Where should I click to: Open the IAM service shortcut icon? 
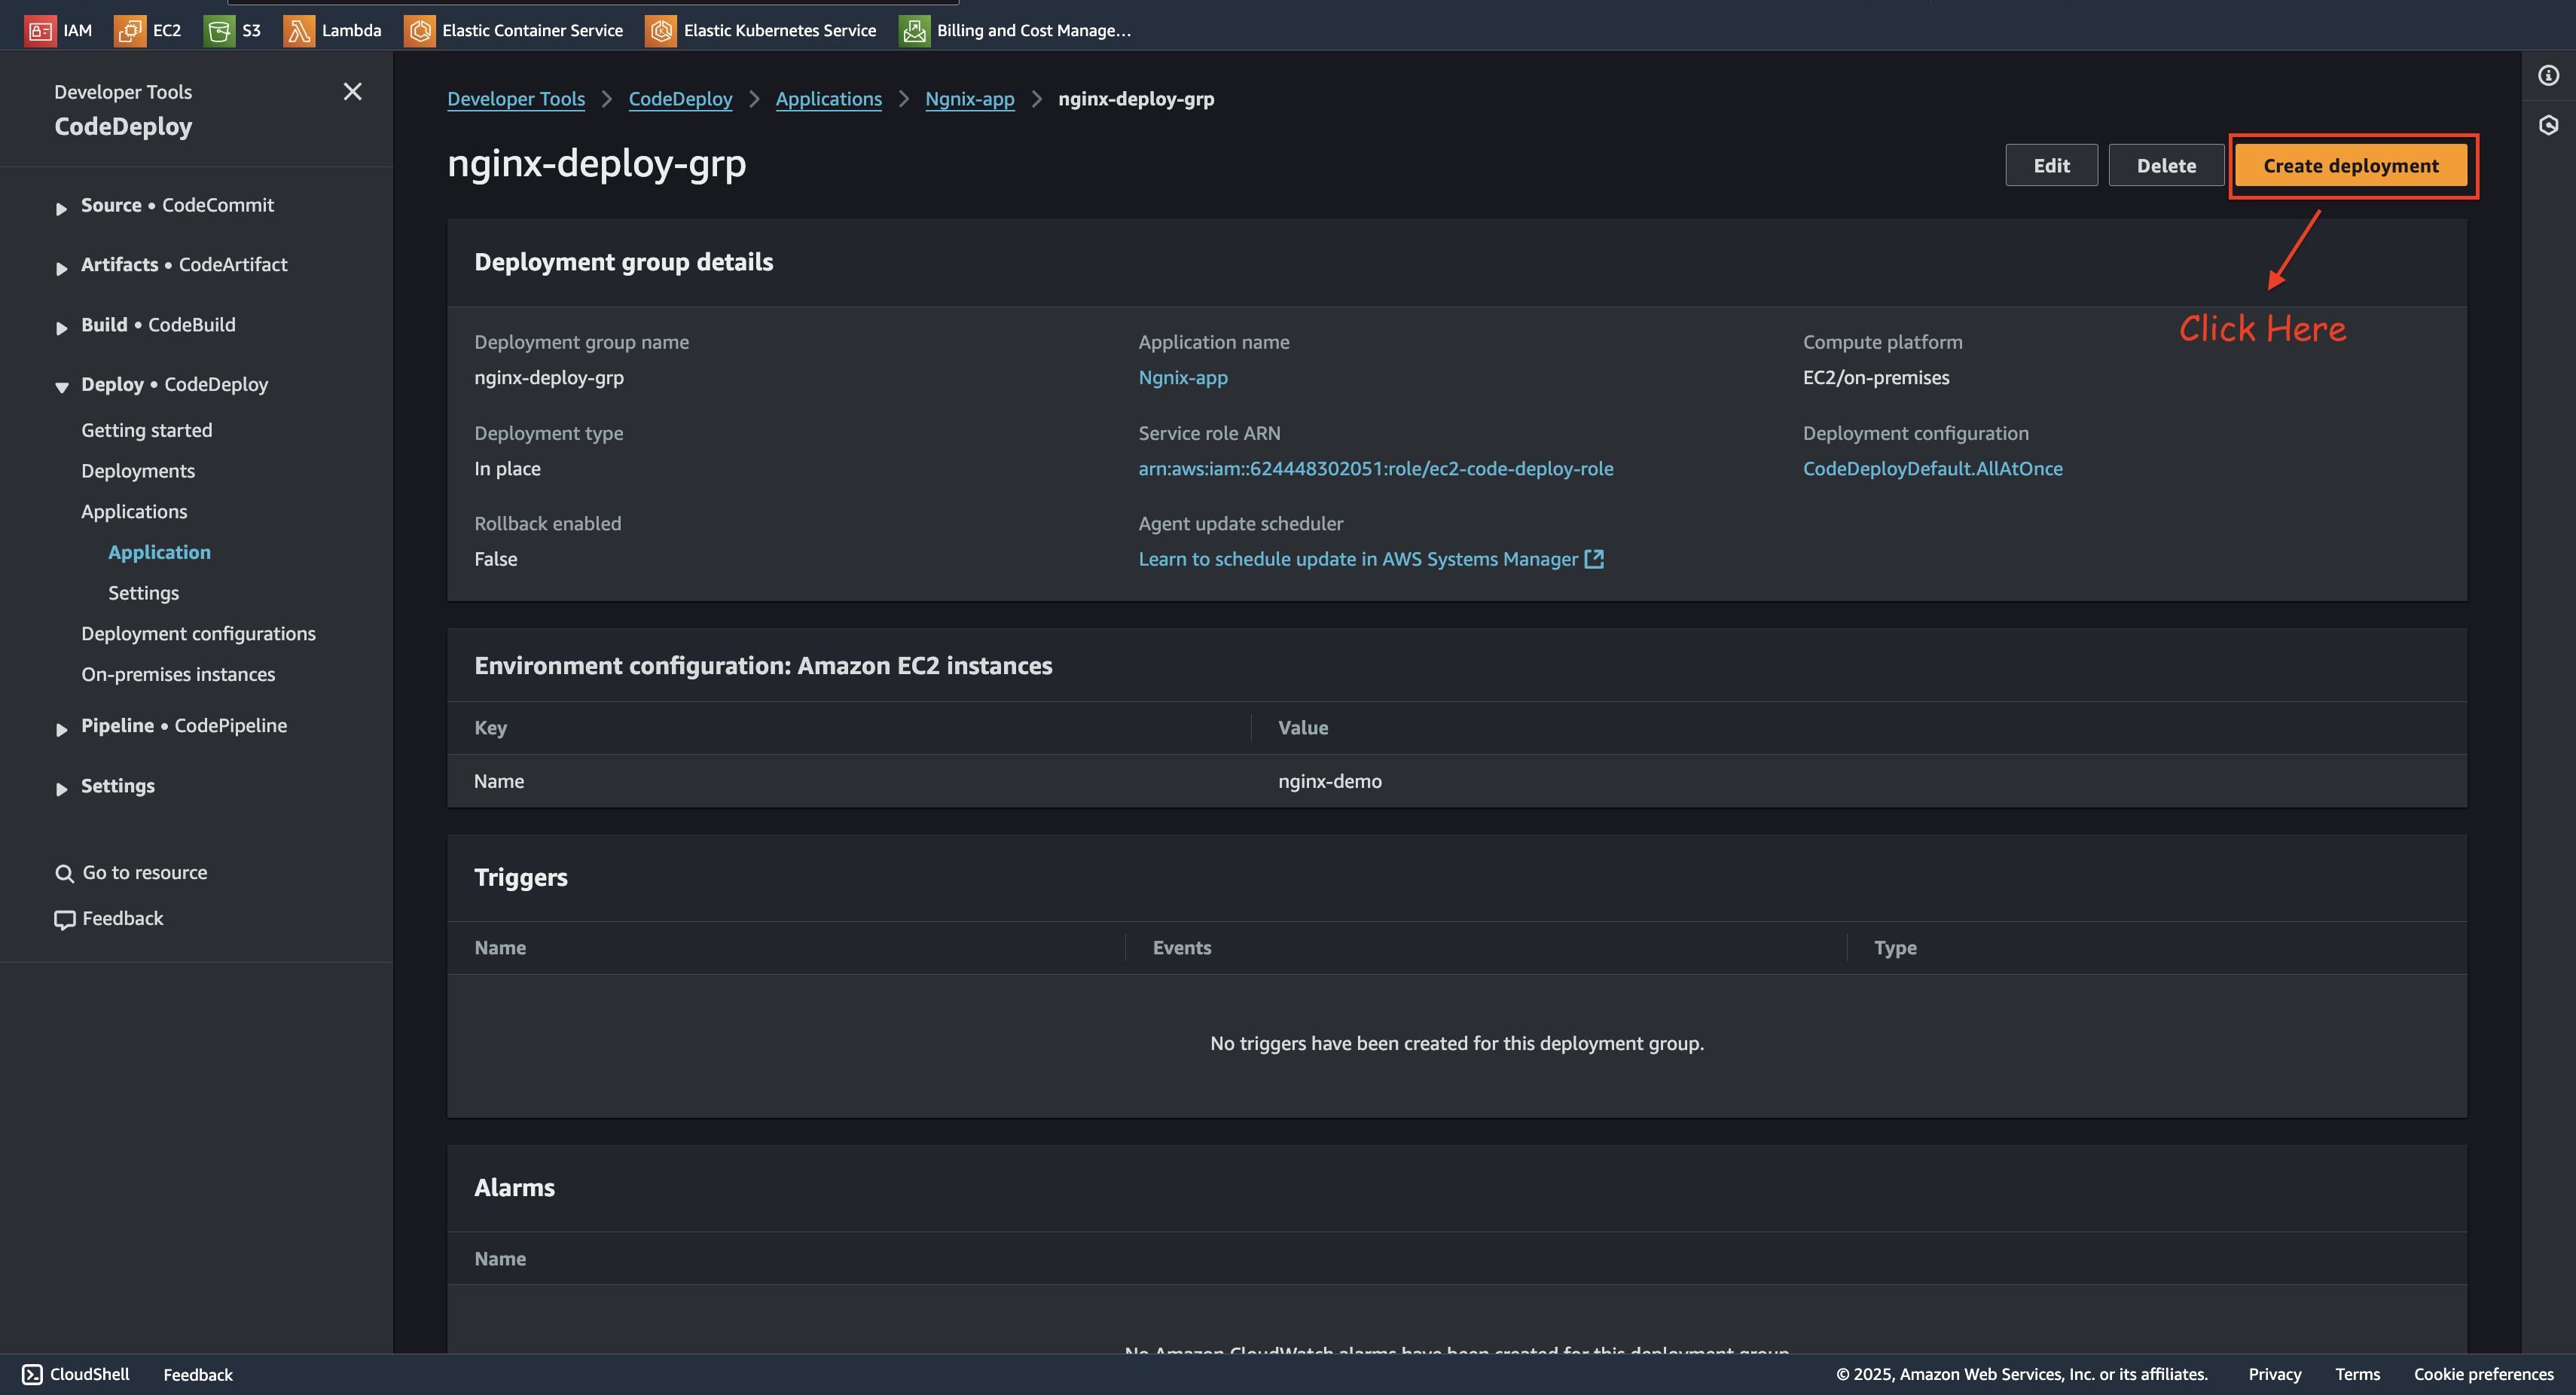[40, 30]
